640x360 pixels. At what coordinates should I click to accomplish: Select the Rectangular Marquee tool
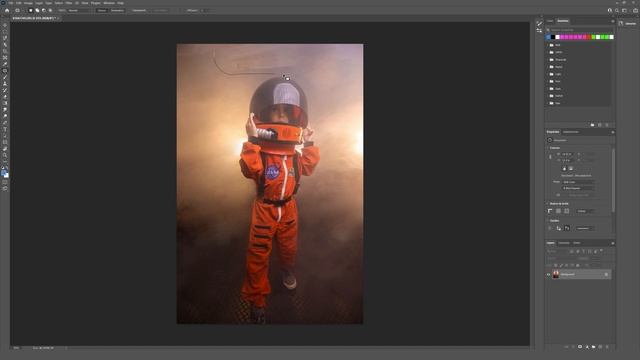click(x=5, y=31)
